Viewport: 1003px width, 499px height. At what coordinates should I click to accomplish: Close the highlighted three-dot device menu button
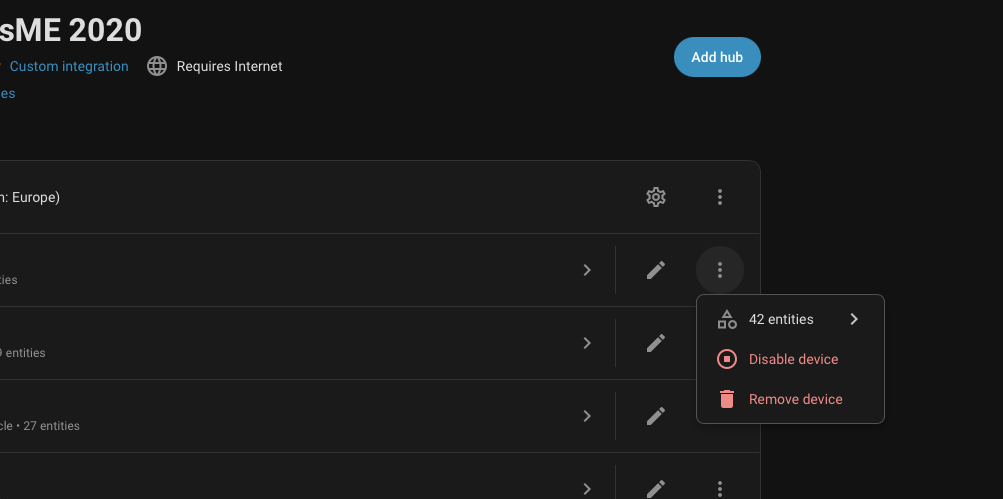pos(720,270)
